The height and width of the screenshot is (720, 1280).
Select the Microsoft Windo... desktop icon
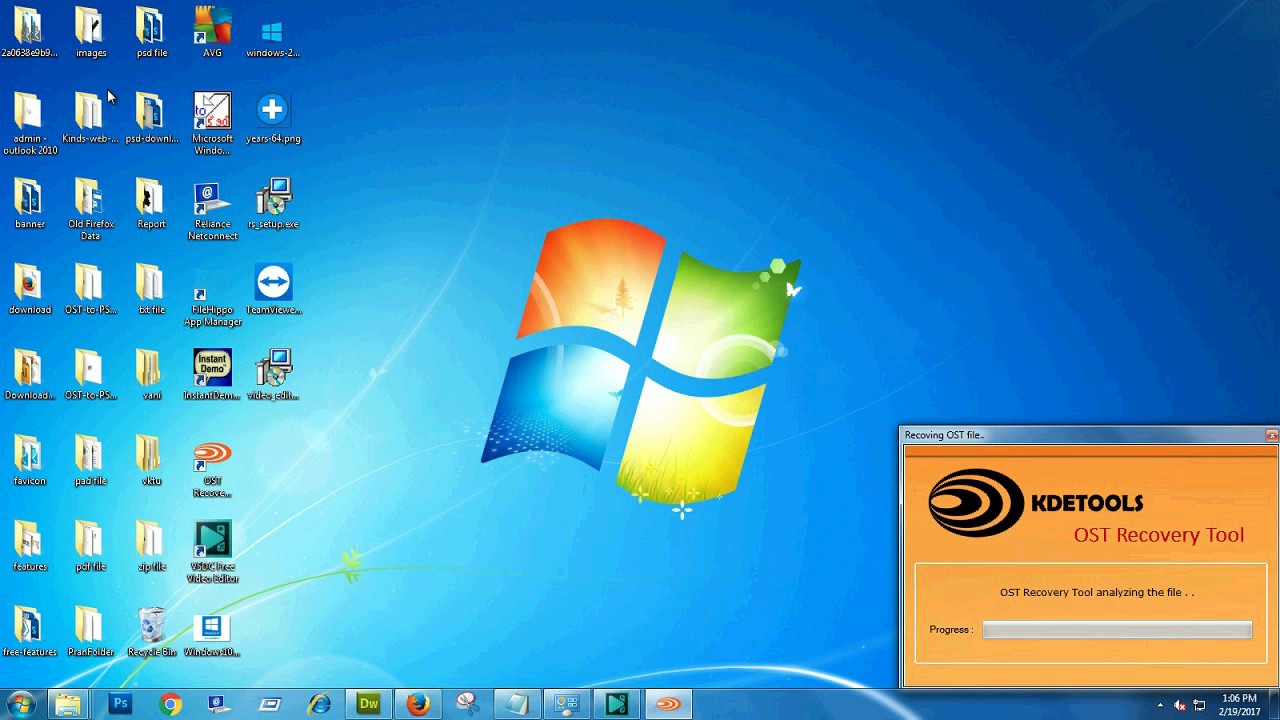212,125
